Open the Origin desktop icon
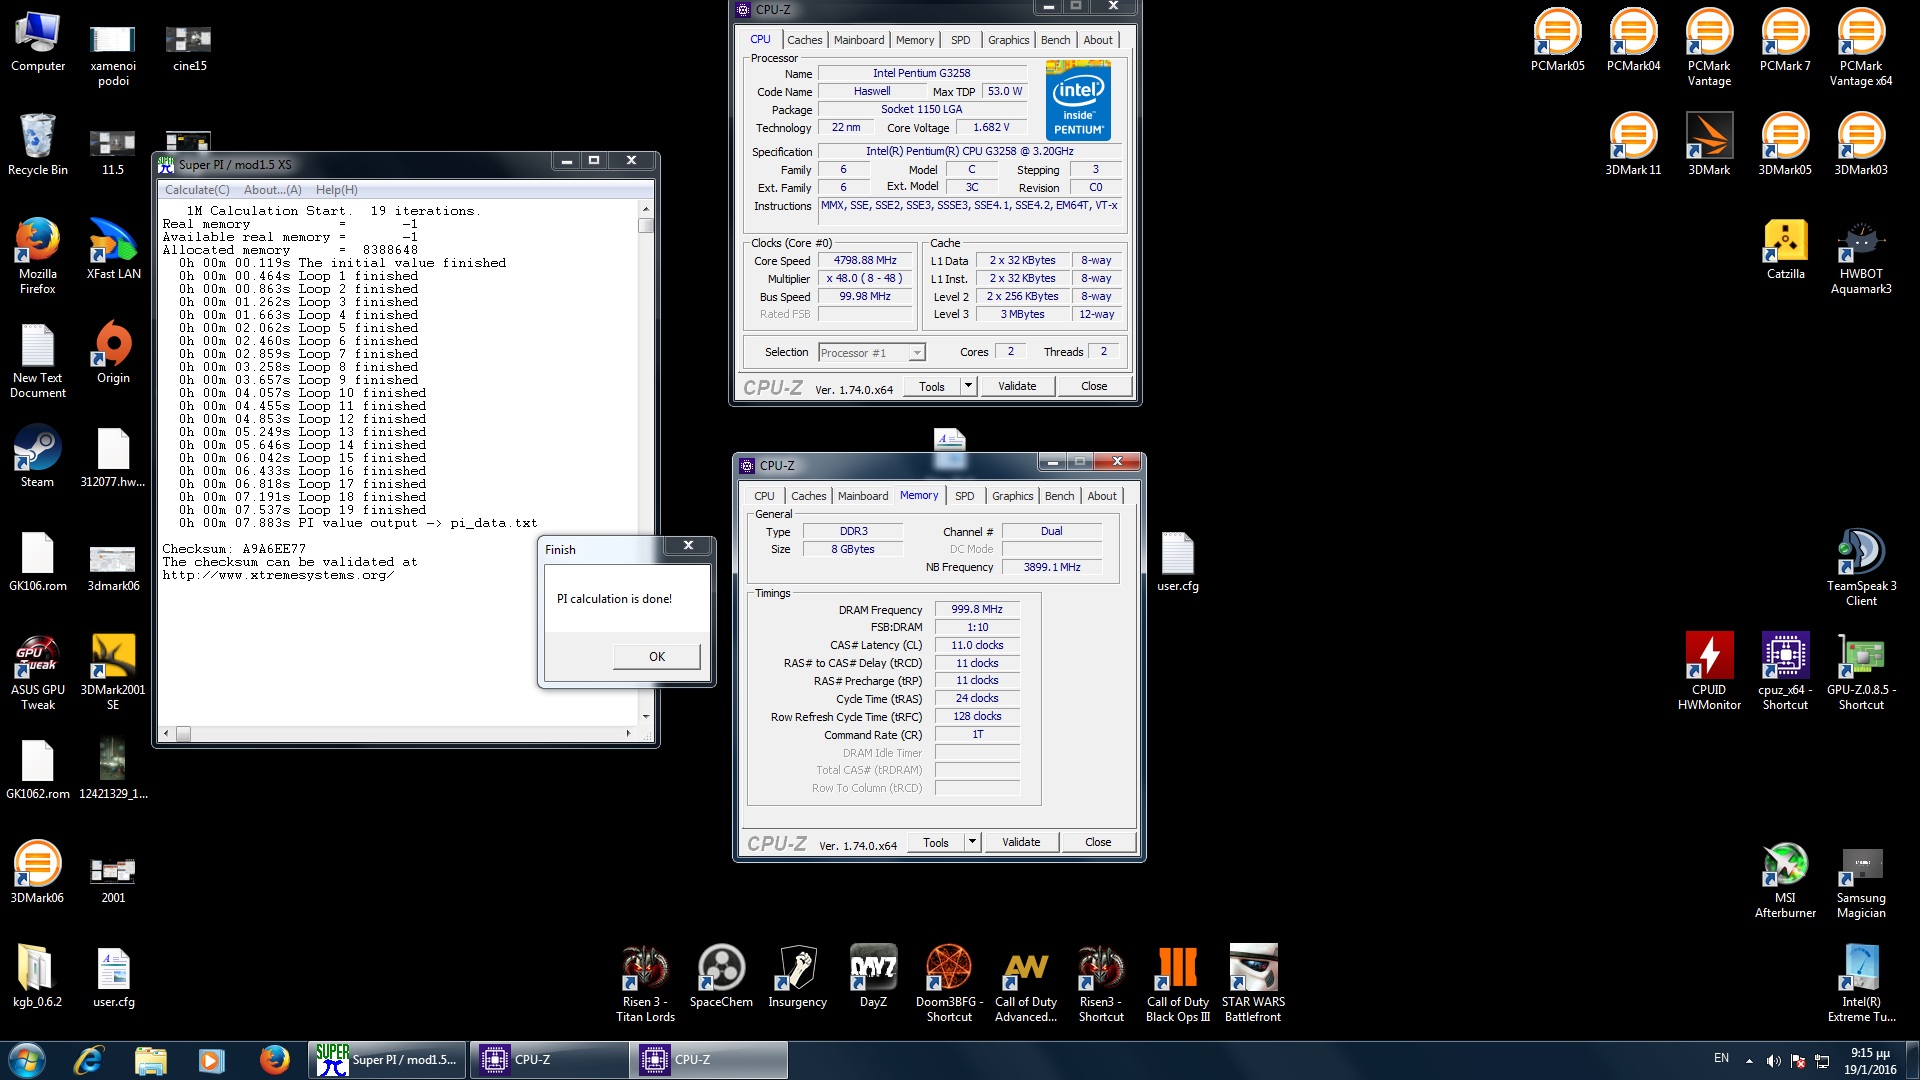 113,351
